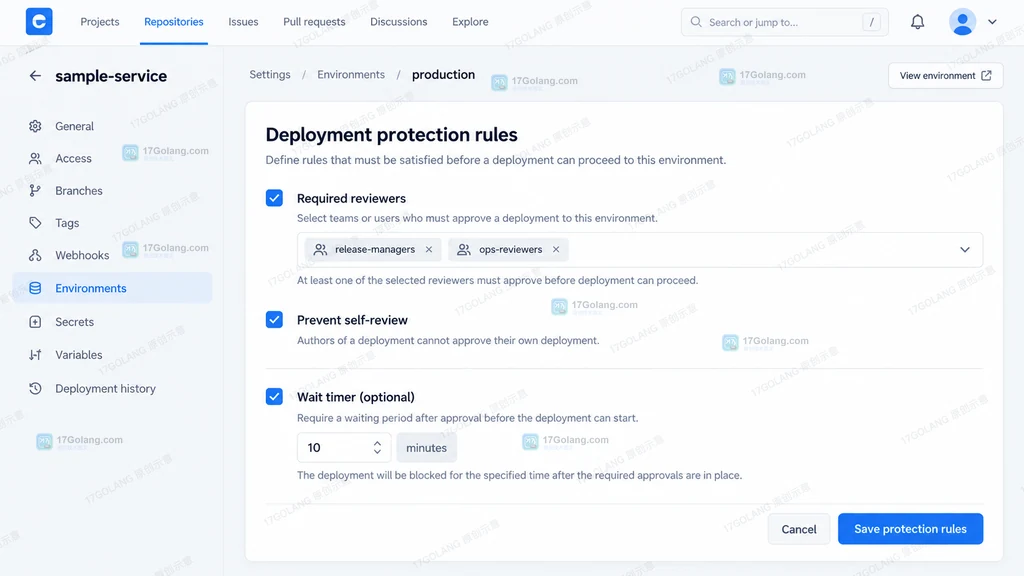The height and width of the screenshot is (576, 1024).
Task: Open General settings gear icon
Action: [x=35, y=126]
